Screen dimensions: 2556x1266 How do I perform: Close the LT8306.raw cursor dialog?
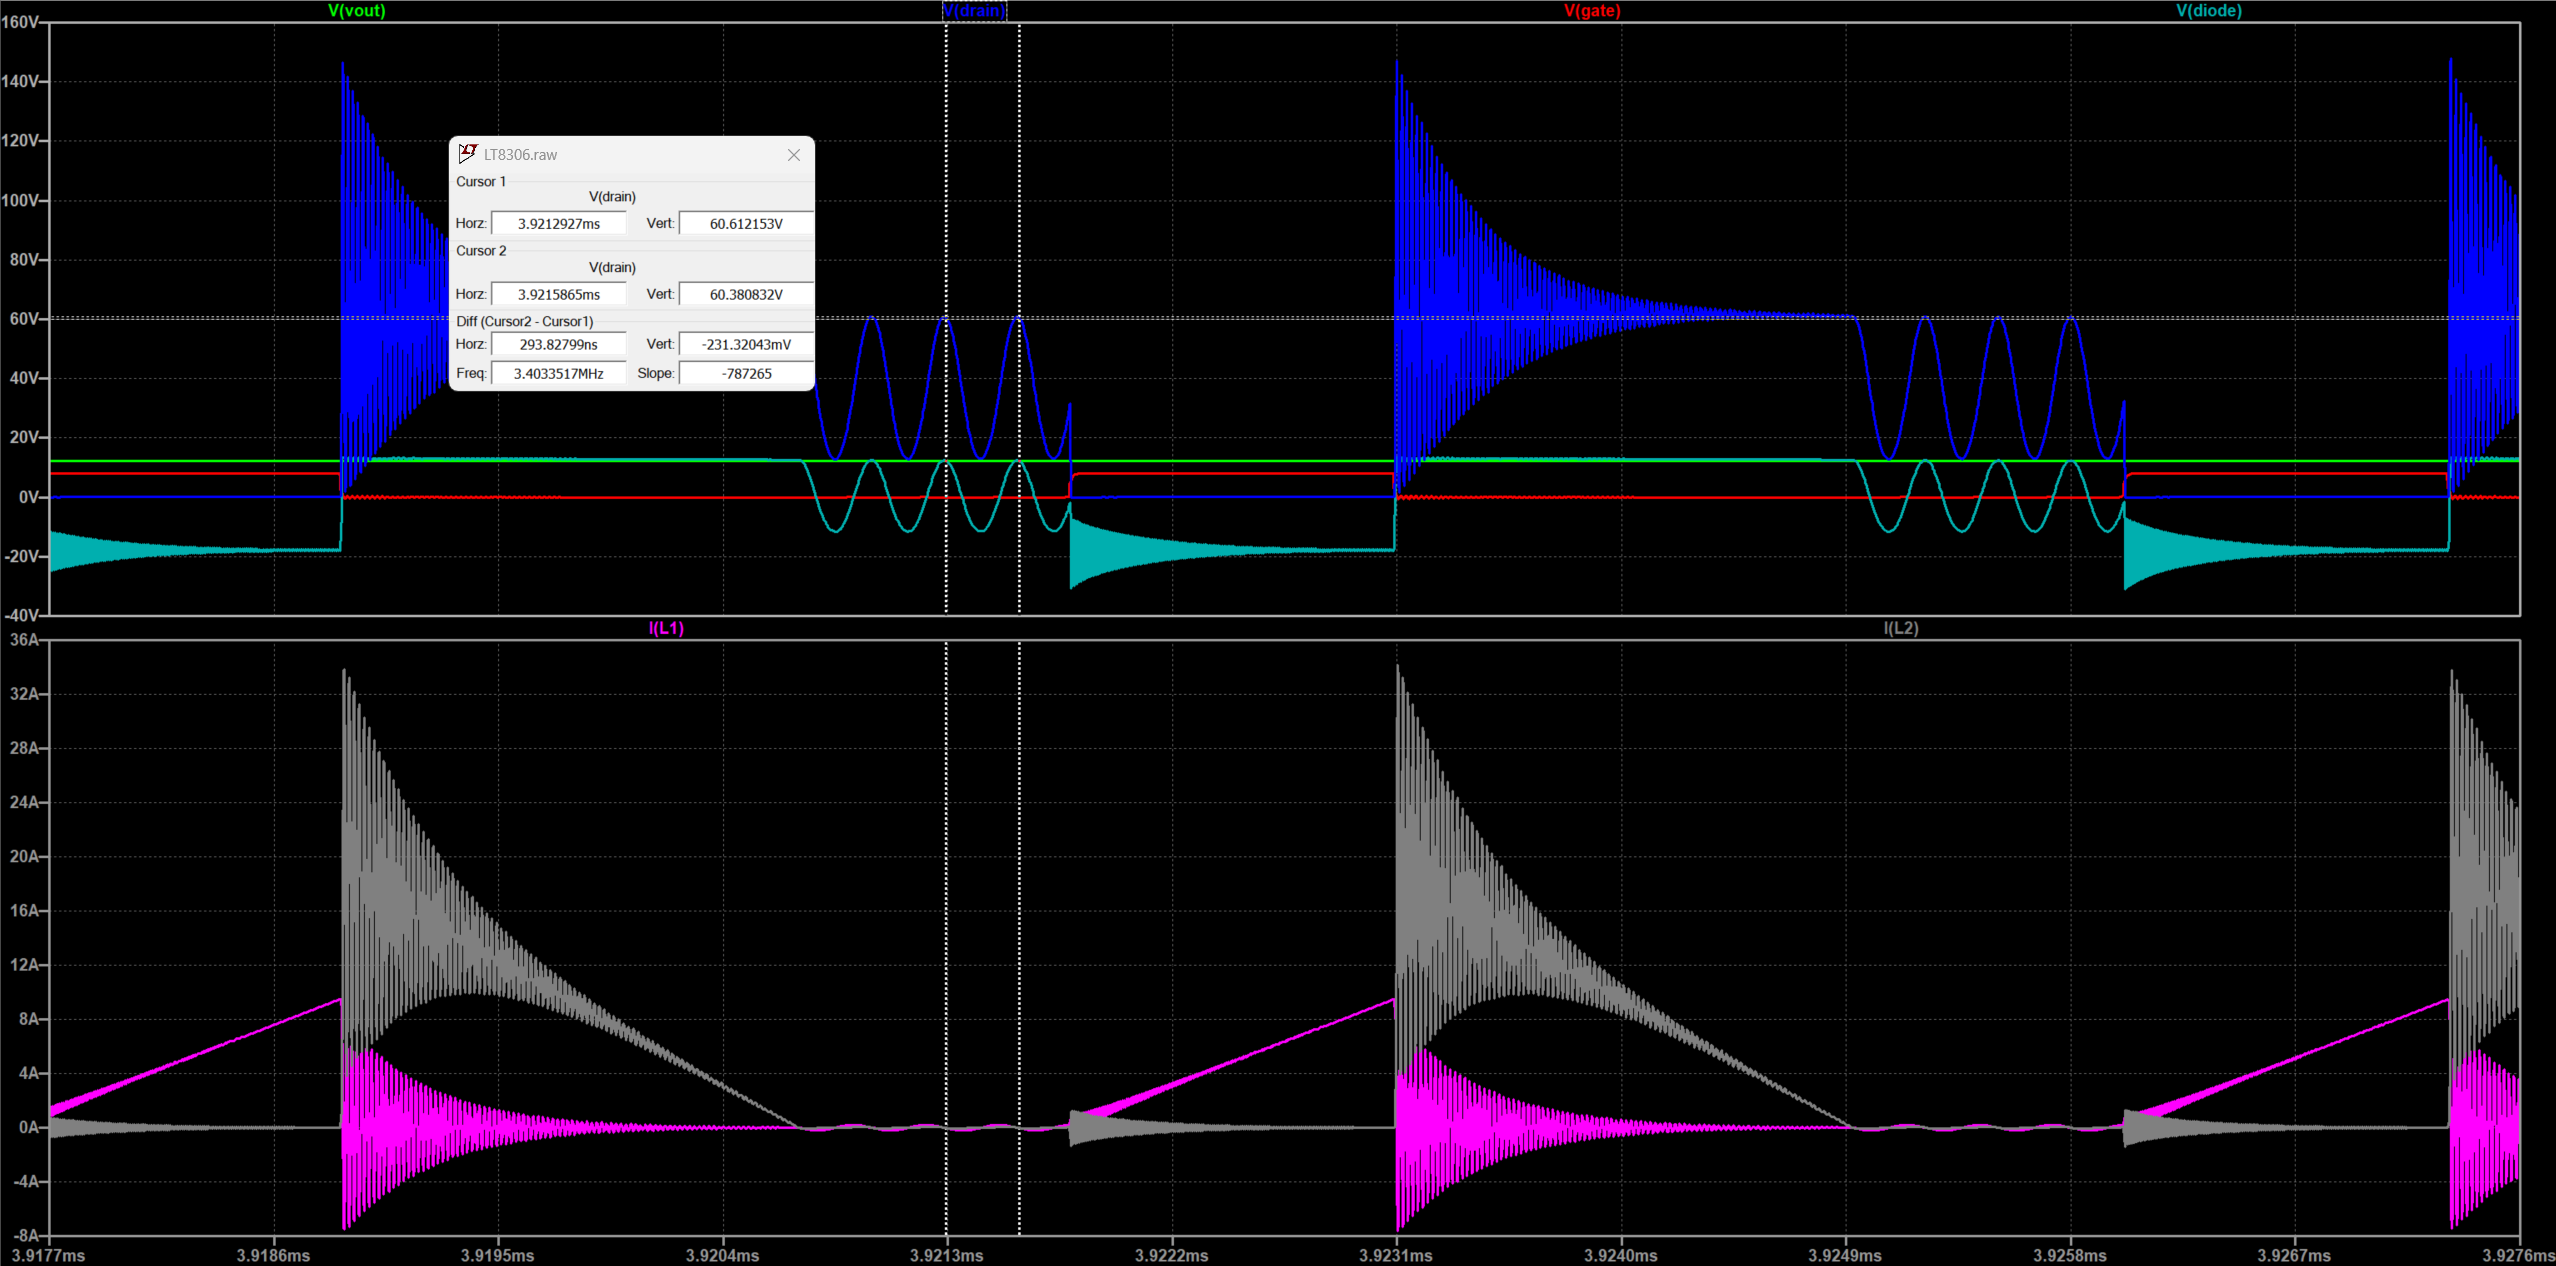793,155
